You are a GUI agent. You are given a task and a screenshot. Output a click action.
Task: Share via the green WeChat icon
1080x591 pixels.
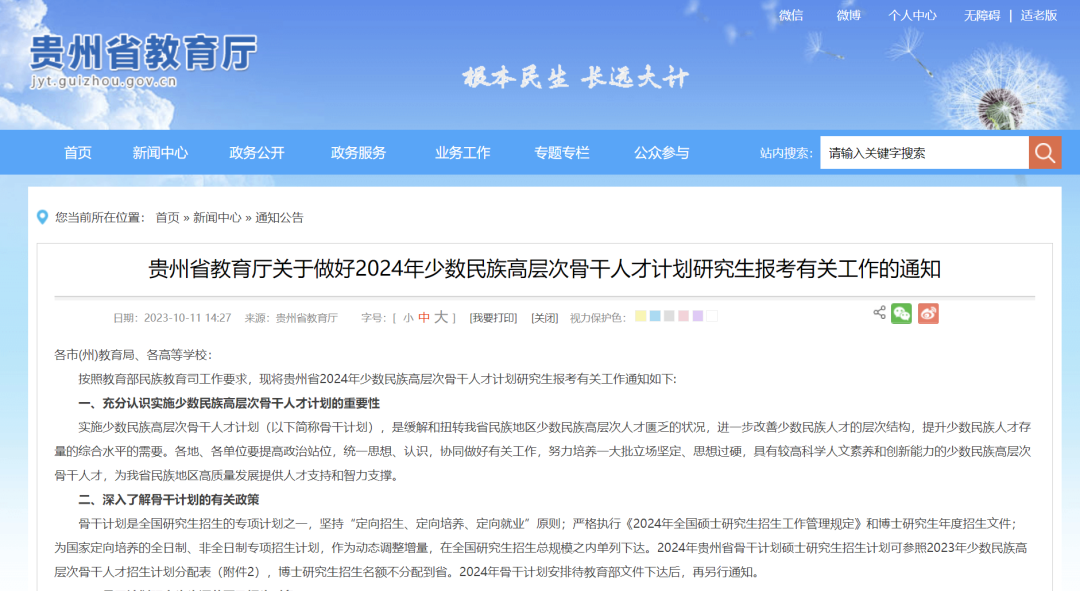(901, 314)
